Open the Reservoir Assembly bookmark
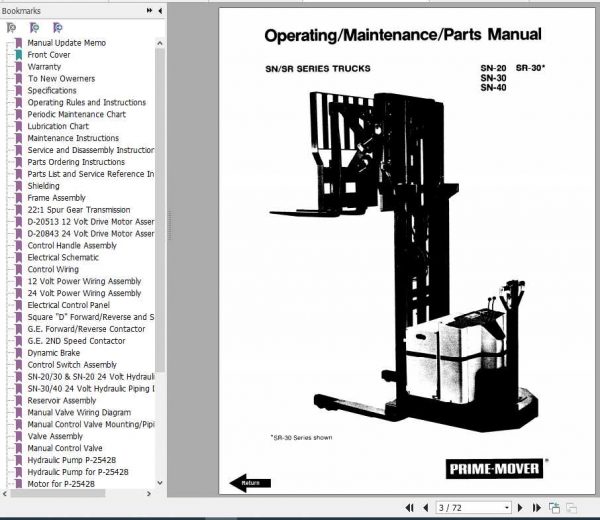 click(x=61, y=400)
